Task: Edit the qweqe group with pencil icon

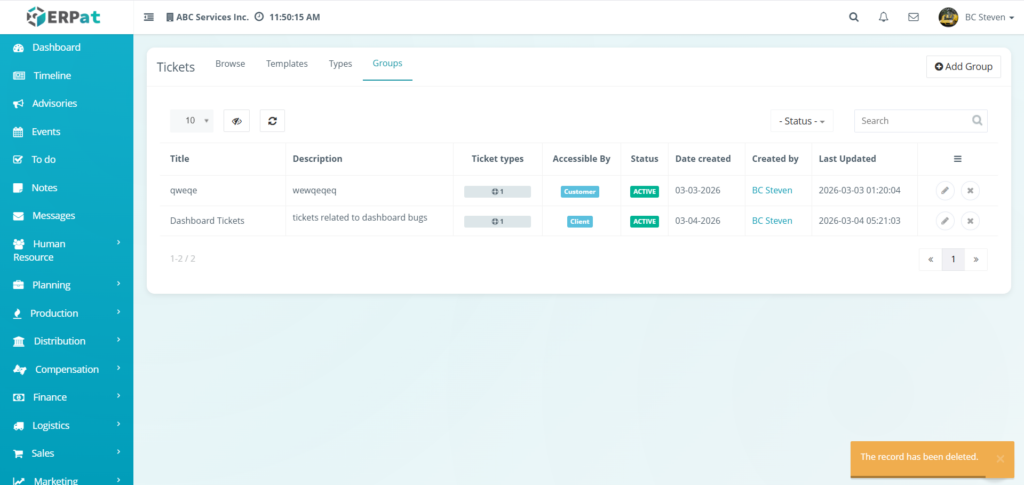Action: coord(944,191)
